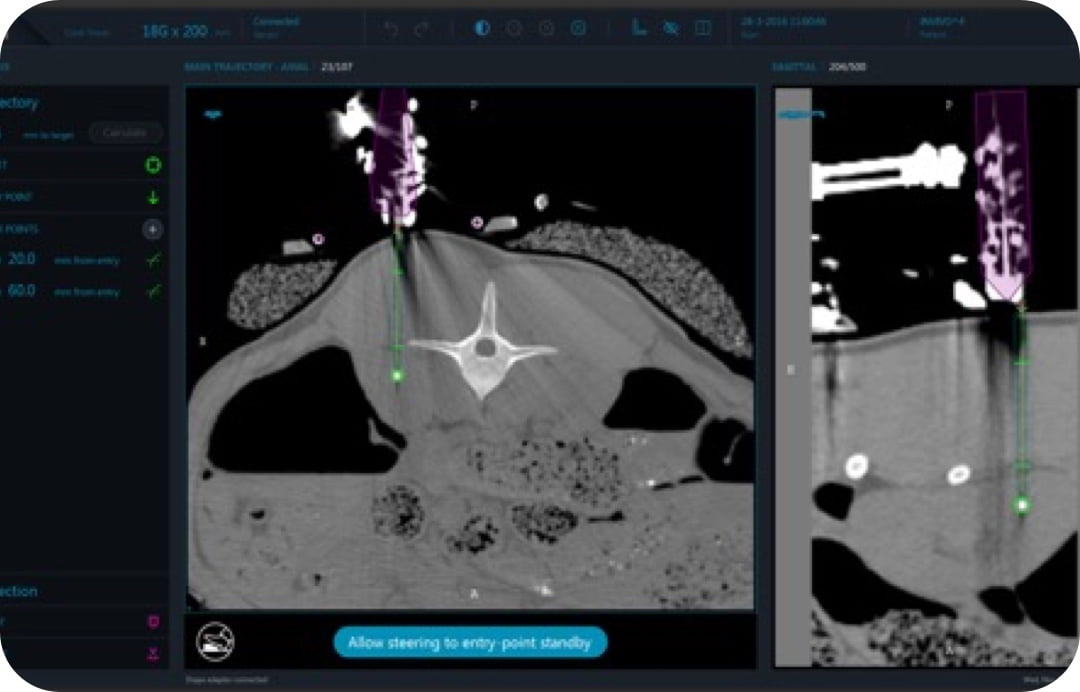
Task: Toggle the 20.0 mm checkpoint checkmark
Action: [153, 260]
